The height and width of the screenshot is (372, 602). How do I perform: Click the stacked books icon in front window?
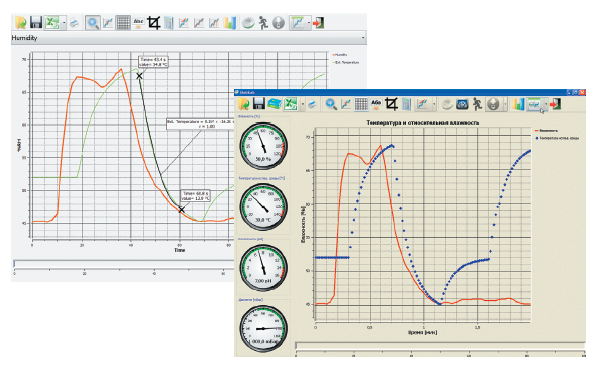274,104
